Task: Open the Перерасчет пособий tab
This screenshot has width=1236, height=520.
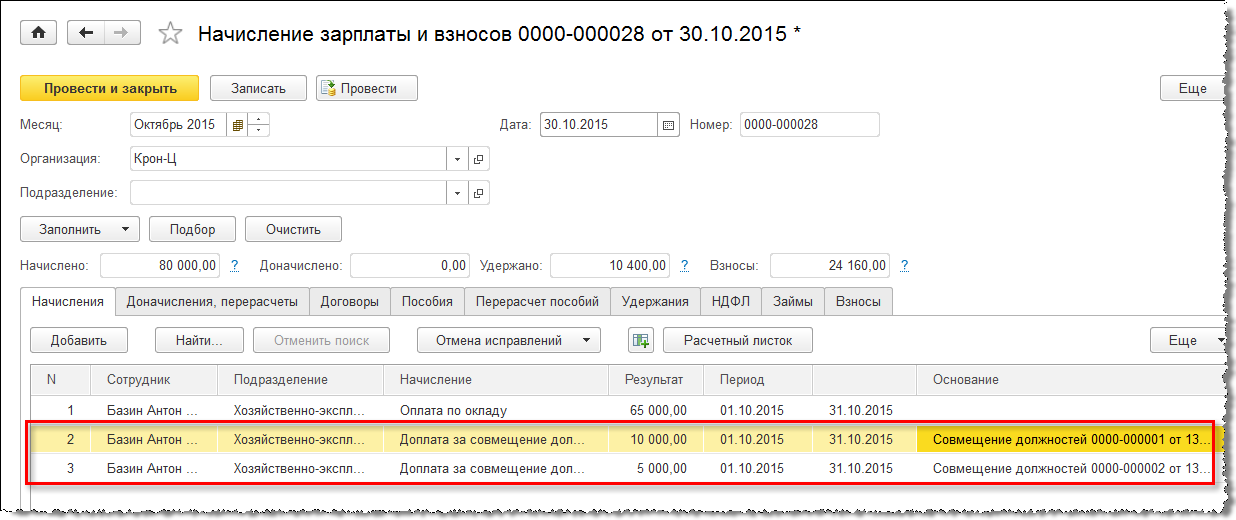Action: [537, 301]
